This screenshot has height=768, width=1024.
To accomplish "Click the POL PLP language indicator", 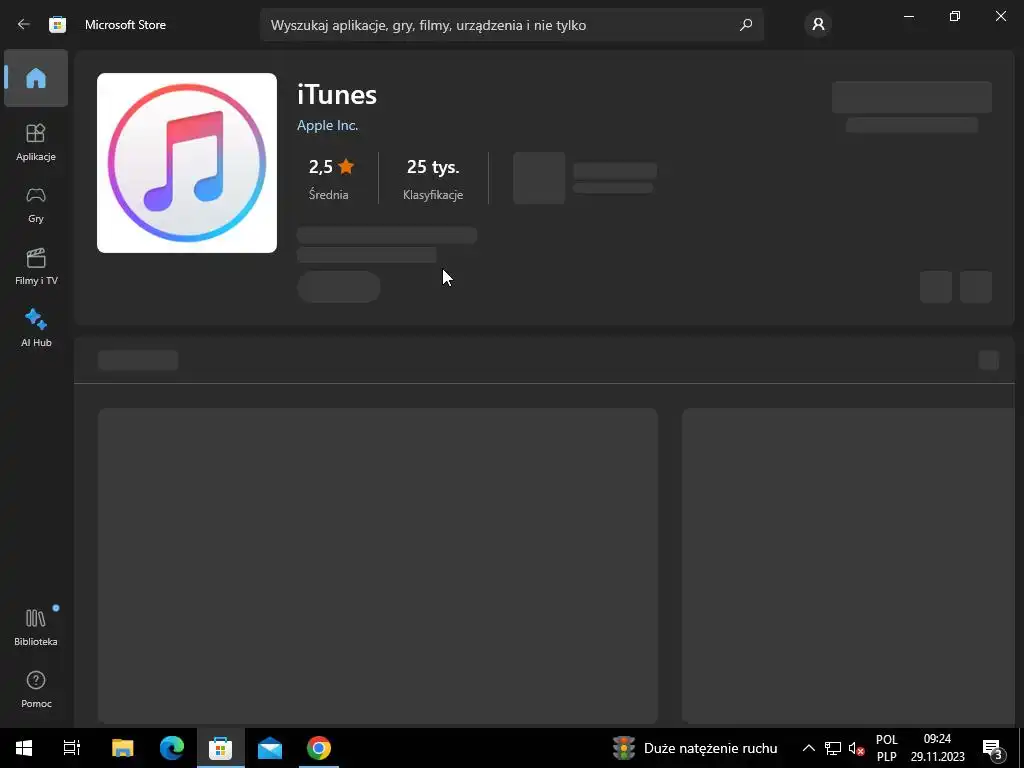I will tap(886, 748).
